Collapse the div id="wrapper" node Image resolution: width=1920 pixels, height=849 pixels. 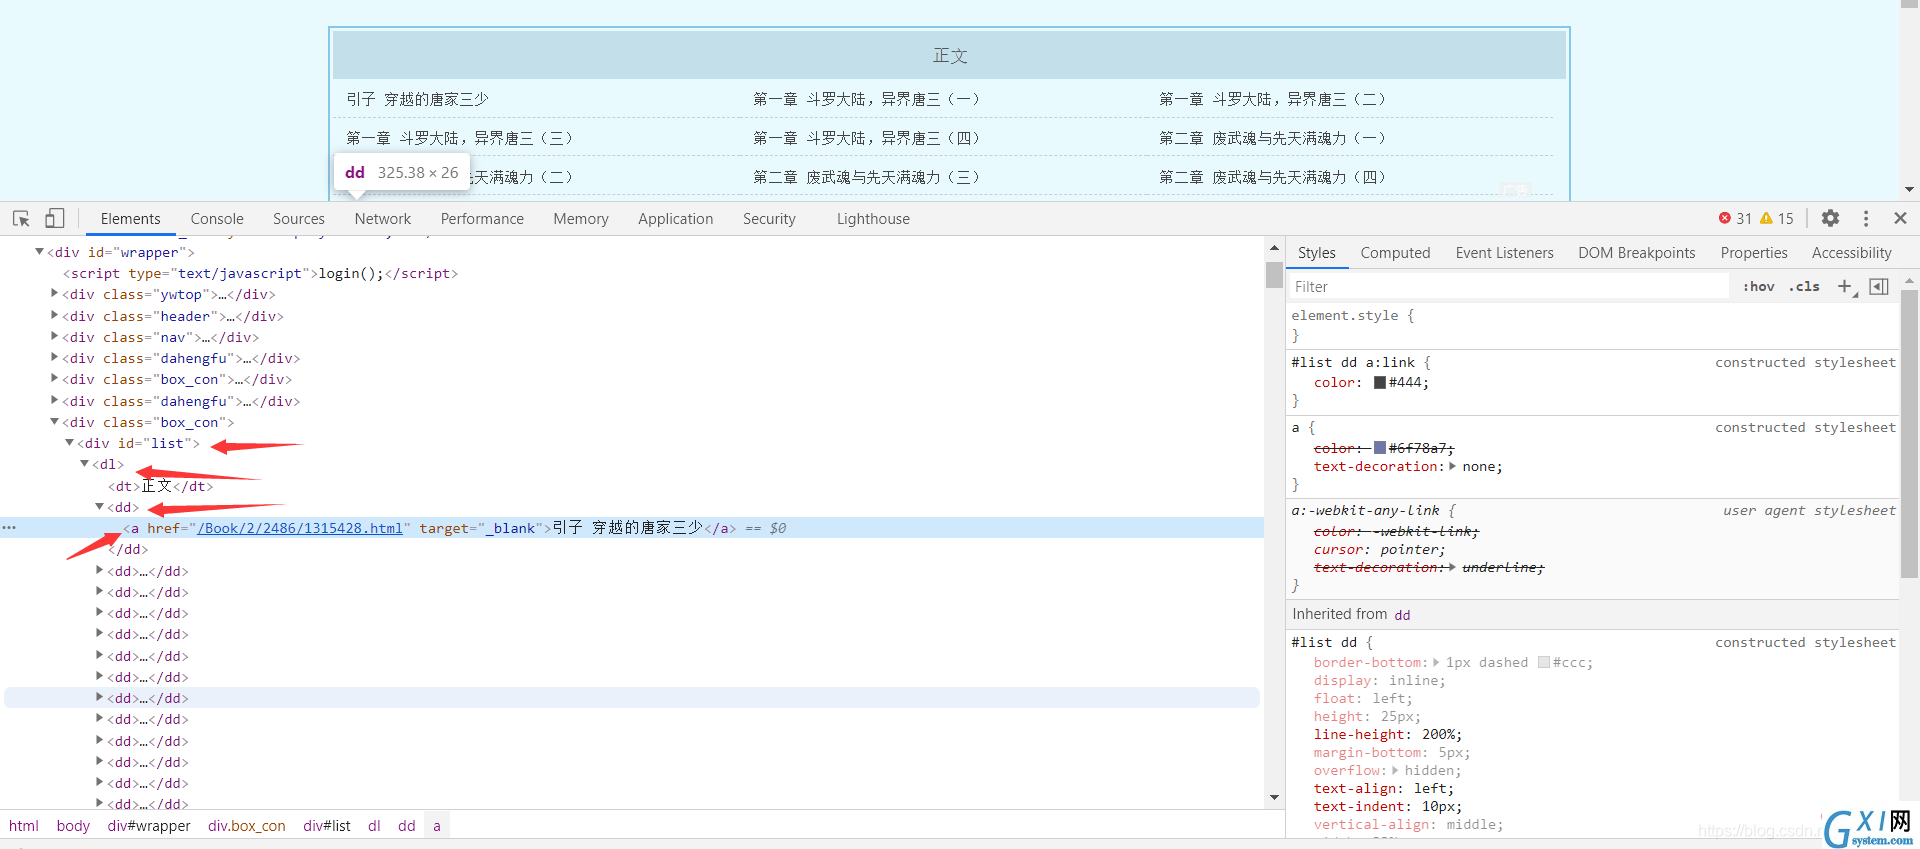pos(39,252)
